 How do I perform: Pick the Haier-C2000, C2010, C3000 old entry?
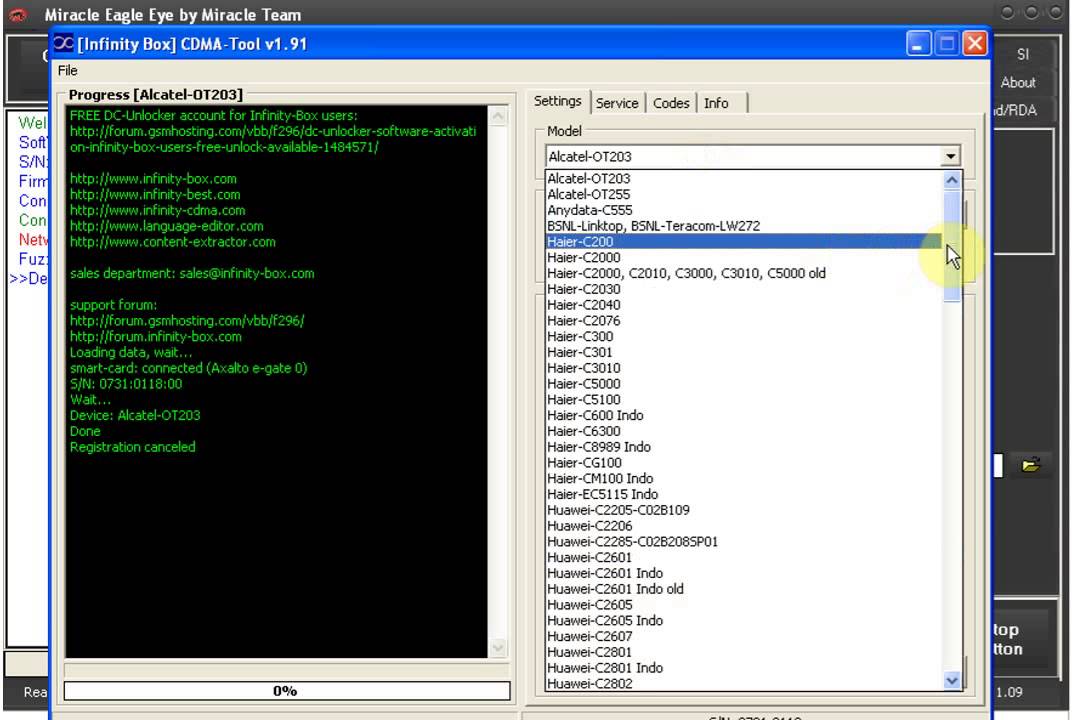pyautogui.click(x=743, y=273)
